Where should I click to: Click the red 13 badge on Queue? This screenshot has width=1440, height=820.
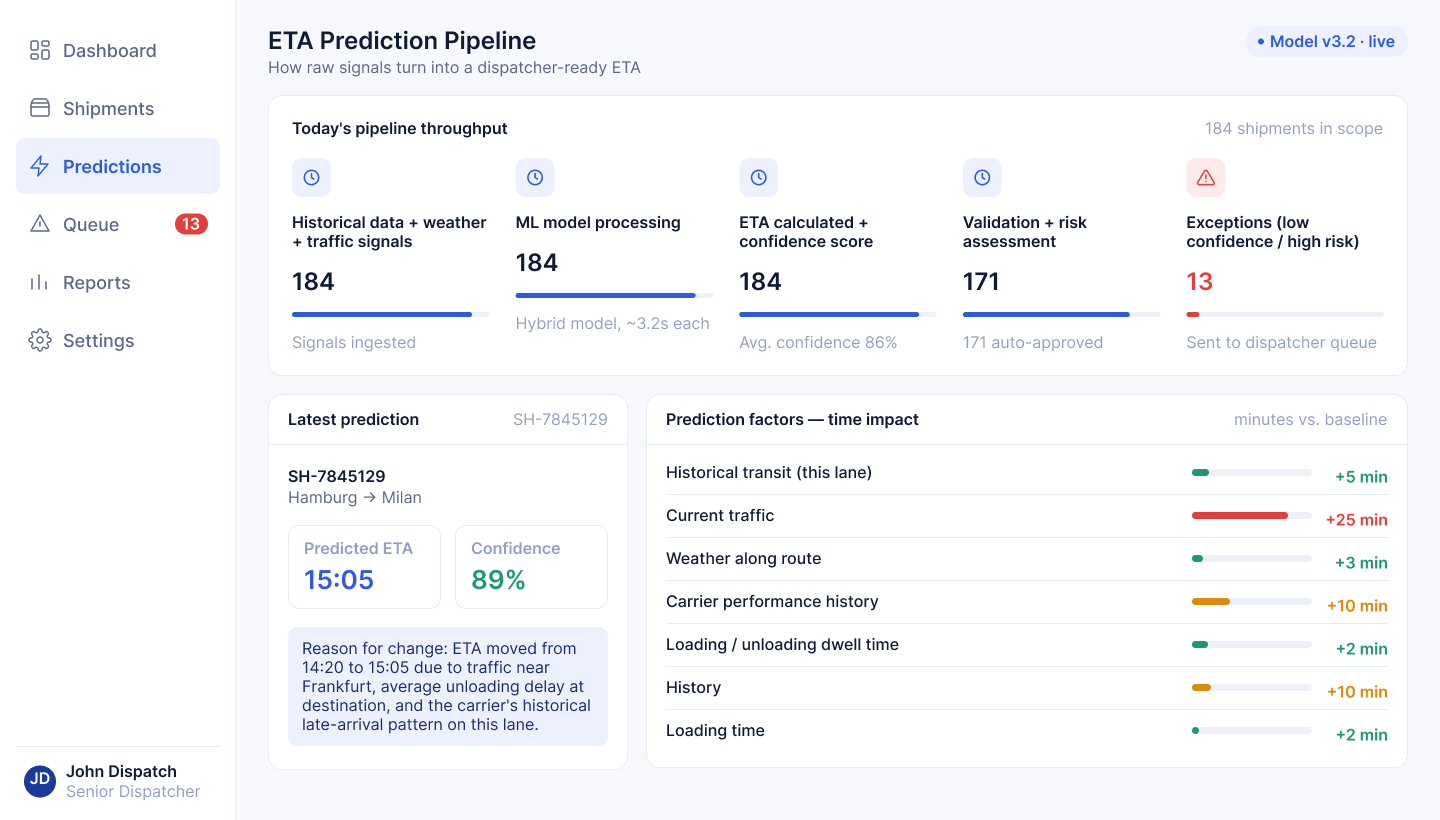[x=191, y=224]
